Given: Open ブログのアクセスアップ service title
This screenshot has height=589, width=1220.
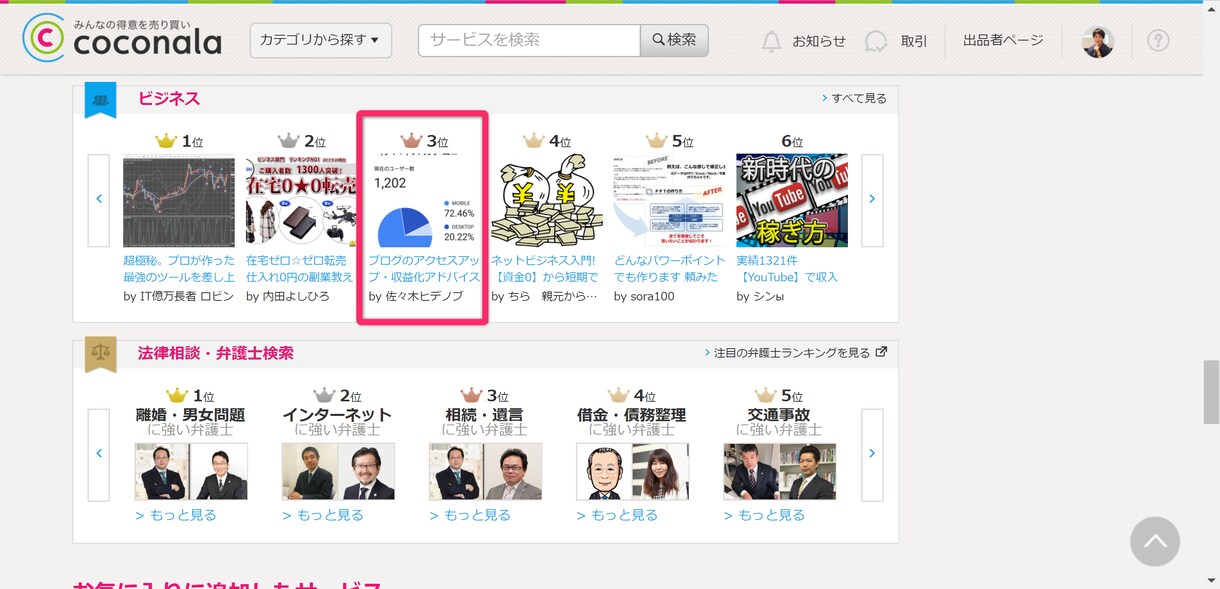Looking at the screenshot, I should pyautogui.click(x=425, y=268).
